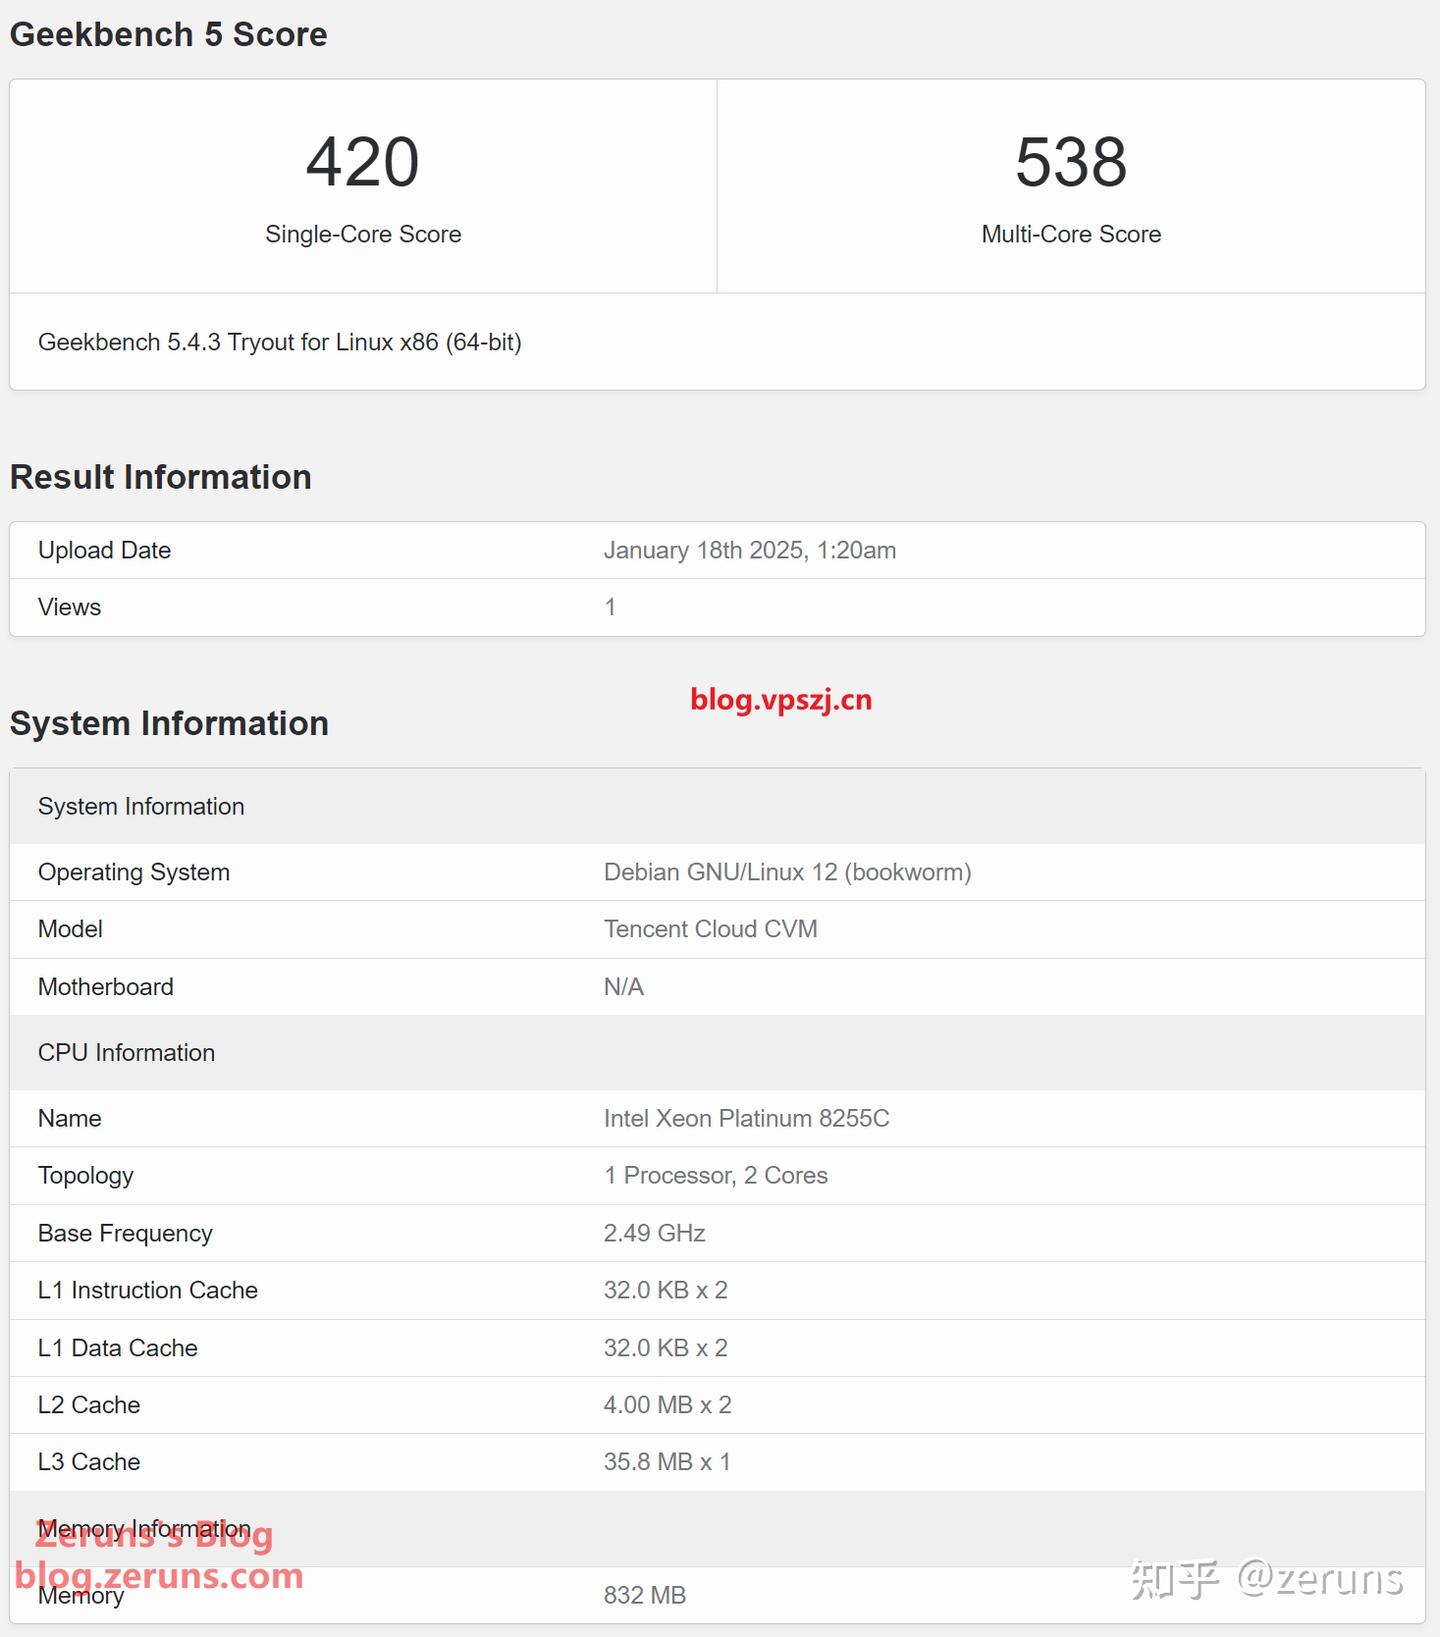1440x1637 pixels.
Task: Click the blog.zeruns.com watermark text
Action: (x=160, y=1576)
